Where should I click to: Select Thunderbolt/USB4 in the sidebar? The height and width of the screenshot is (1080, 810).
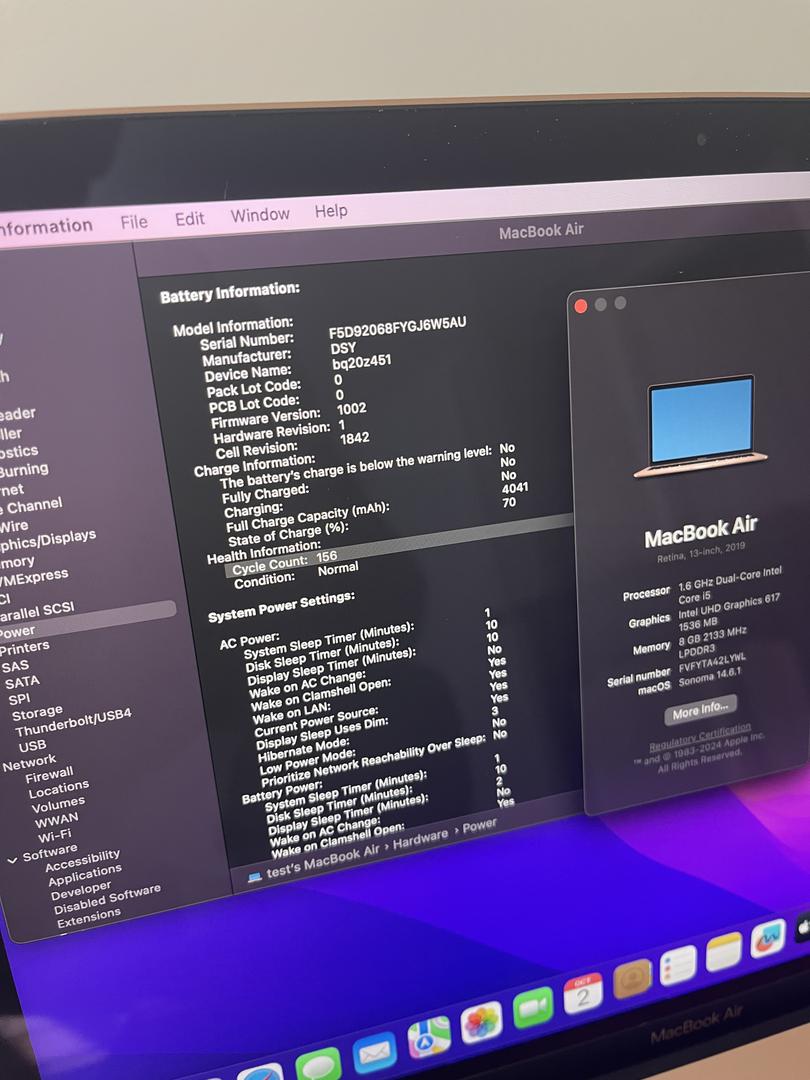point(72,722)
